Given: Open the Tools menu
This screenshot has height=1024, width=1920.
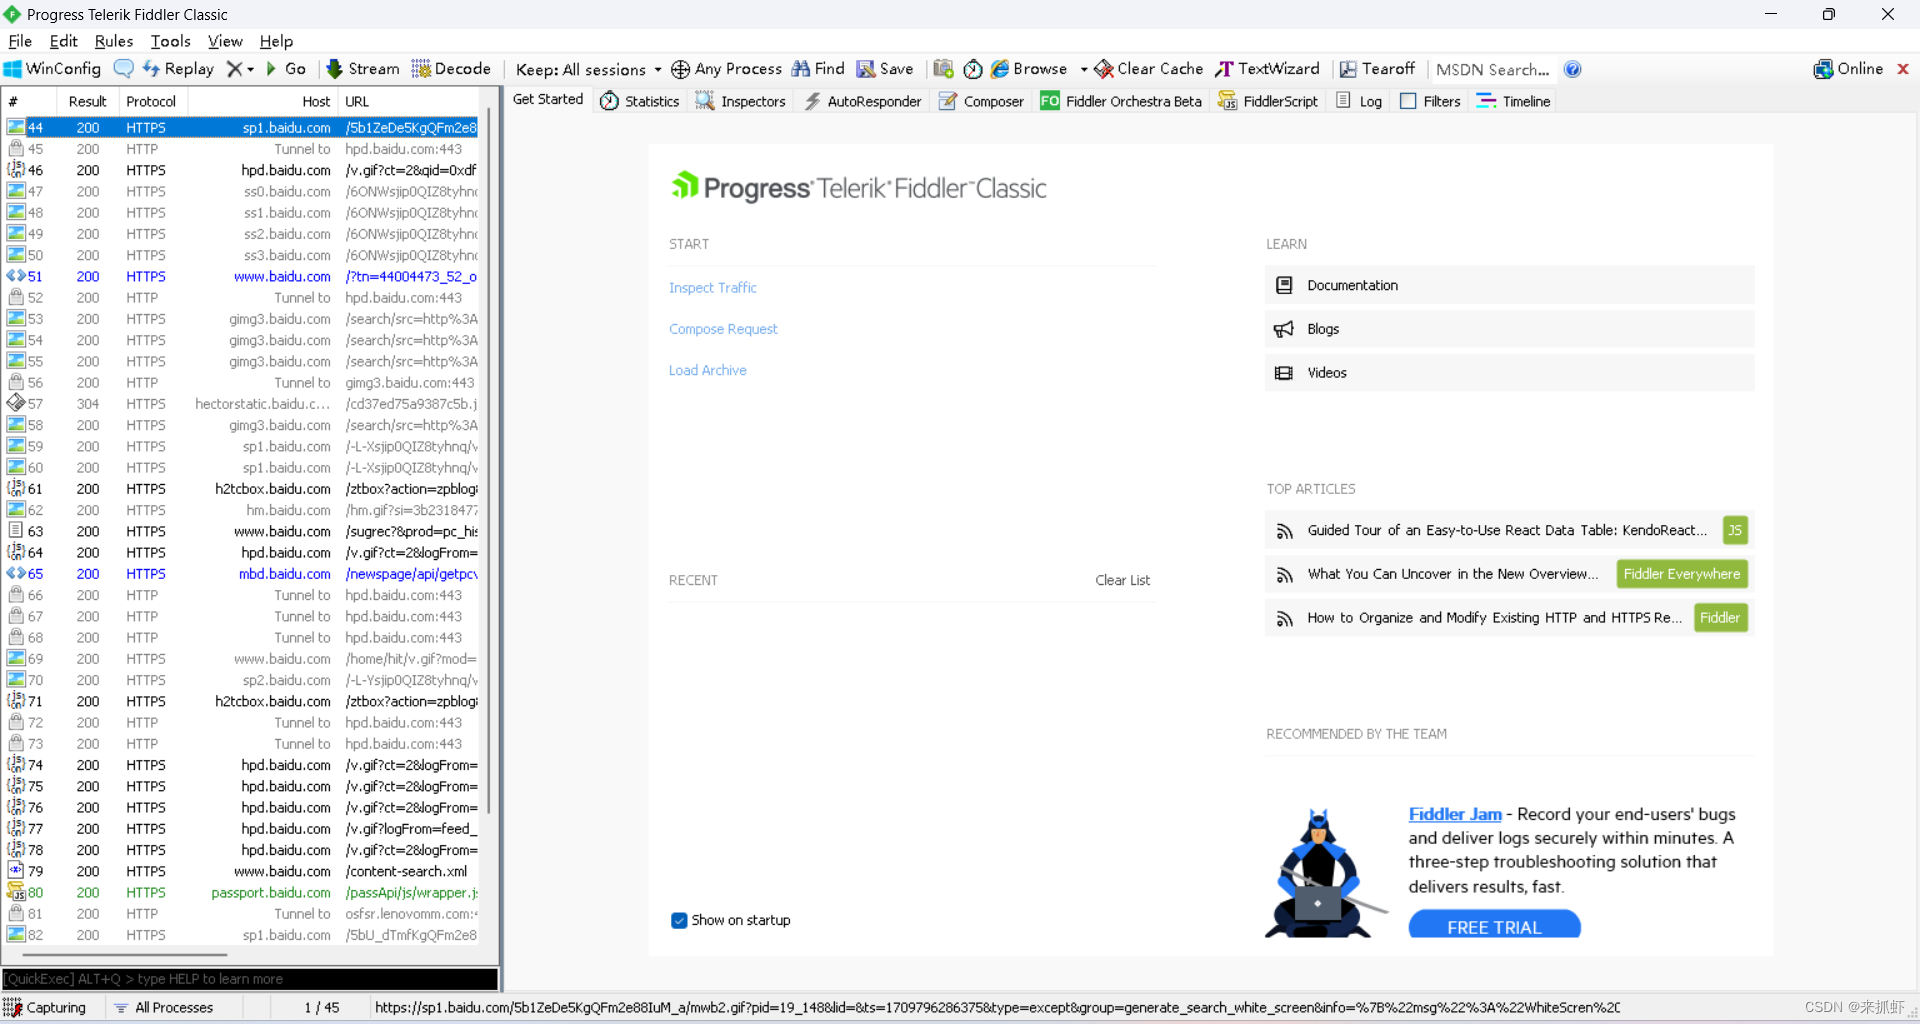Looking at the screenshot, I should [170, 41].
